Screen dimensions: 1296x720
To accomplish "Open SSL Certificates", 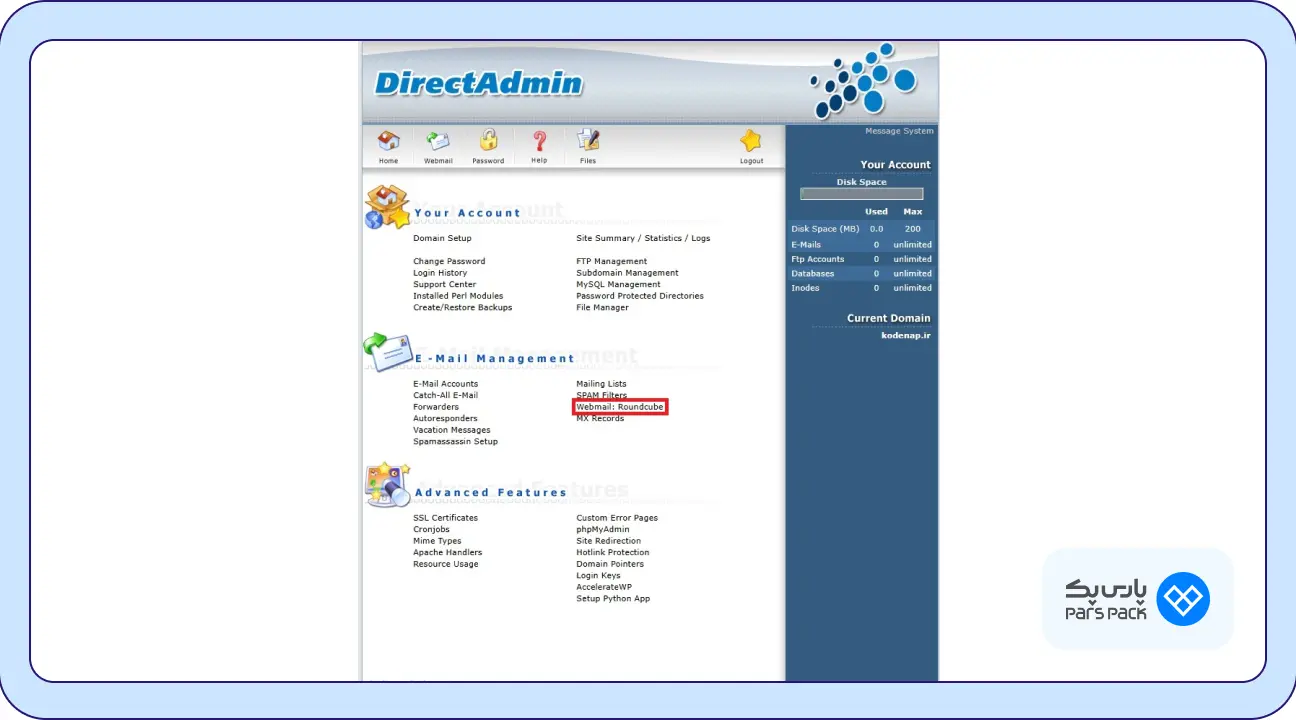I will (445, 518).
